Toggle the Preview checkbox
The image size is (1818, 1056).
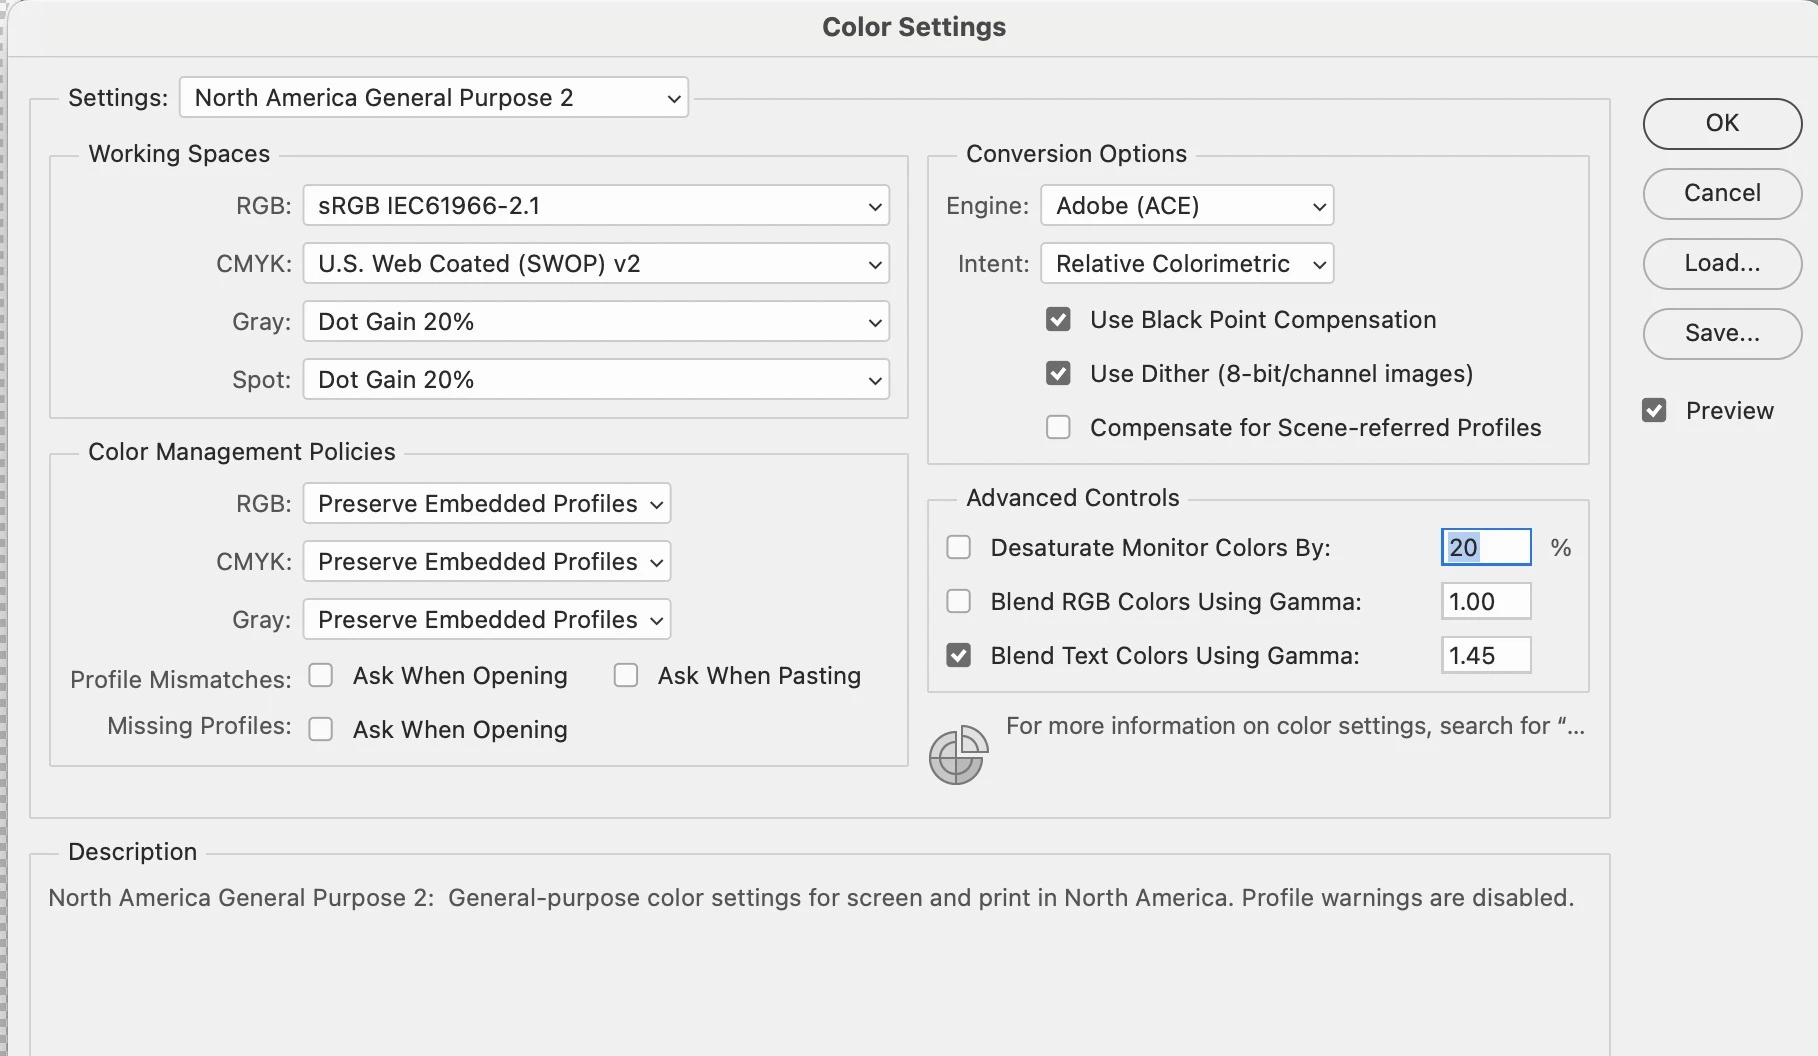pos(1654,411)
